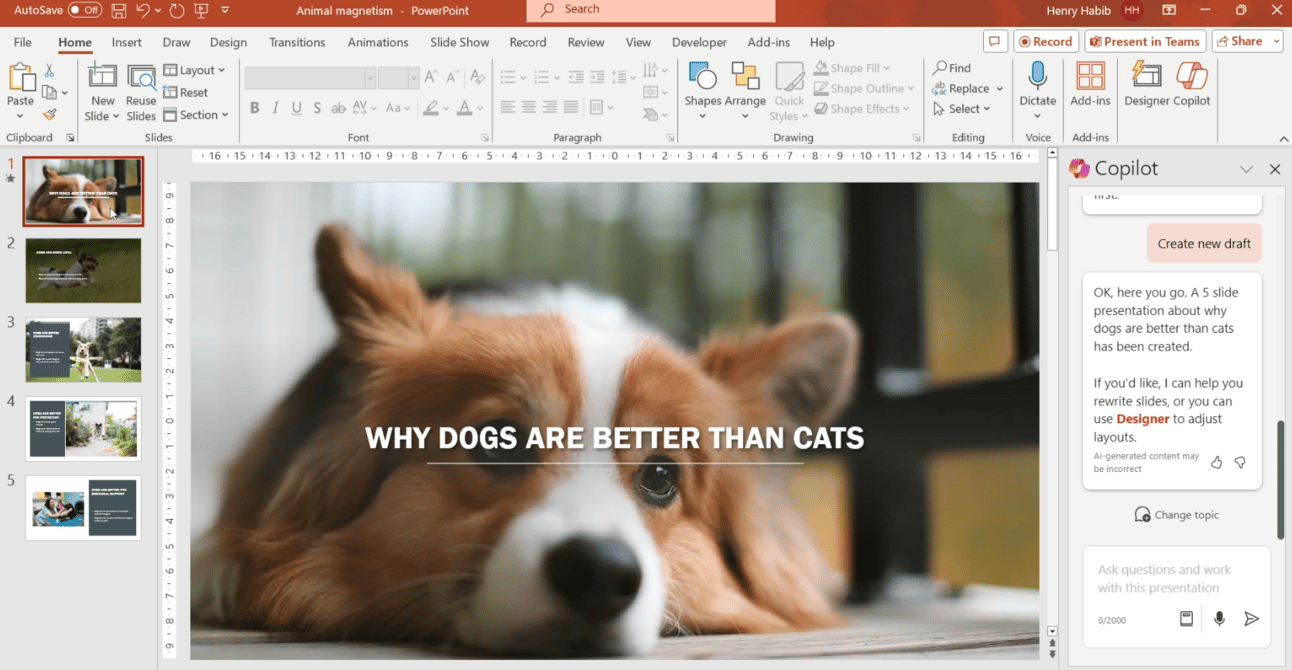Send the Copilot prompt
This screenshot has height=670, width=1292.
(1251, 619)
